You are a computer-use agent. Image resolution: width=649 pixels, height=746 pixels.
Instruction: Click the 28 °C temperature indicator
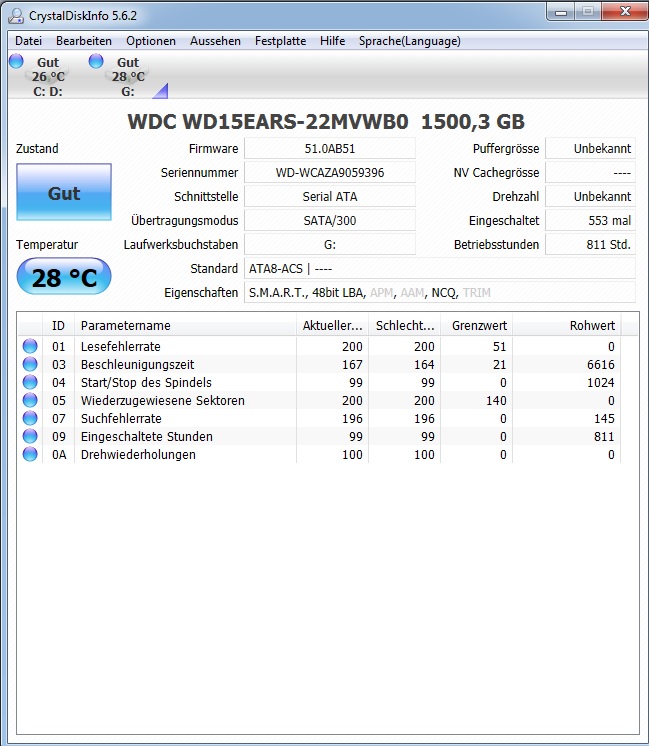(x=64, y=276)
